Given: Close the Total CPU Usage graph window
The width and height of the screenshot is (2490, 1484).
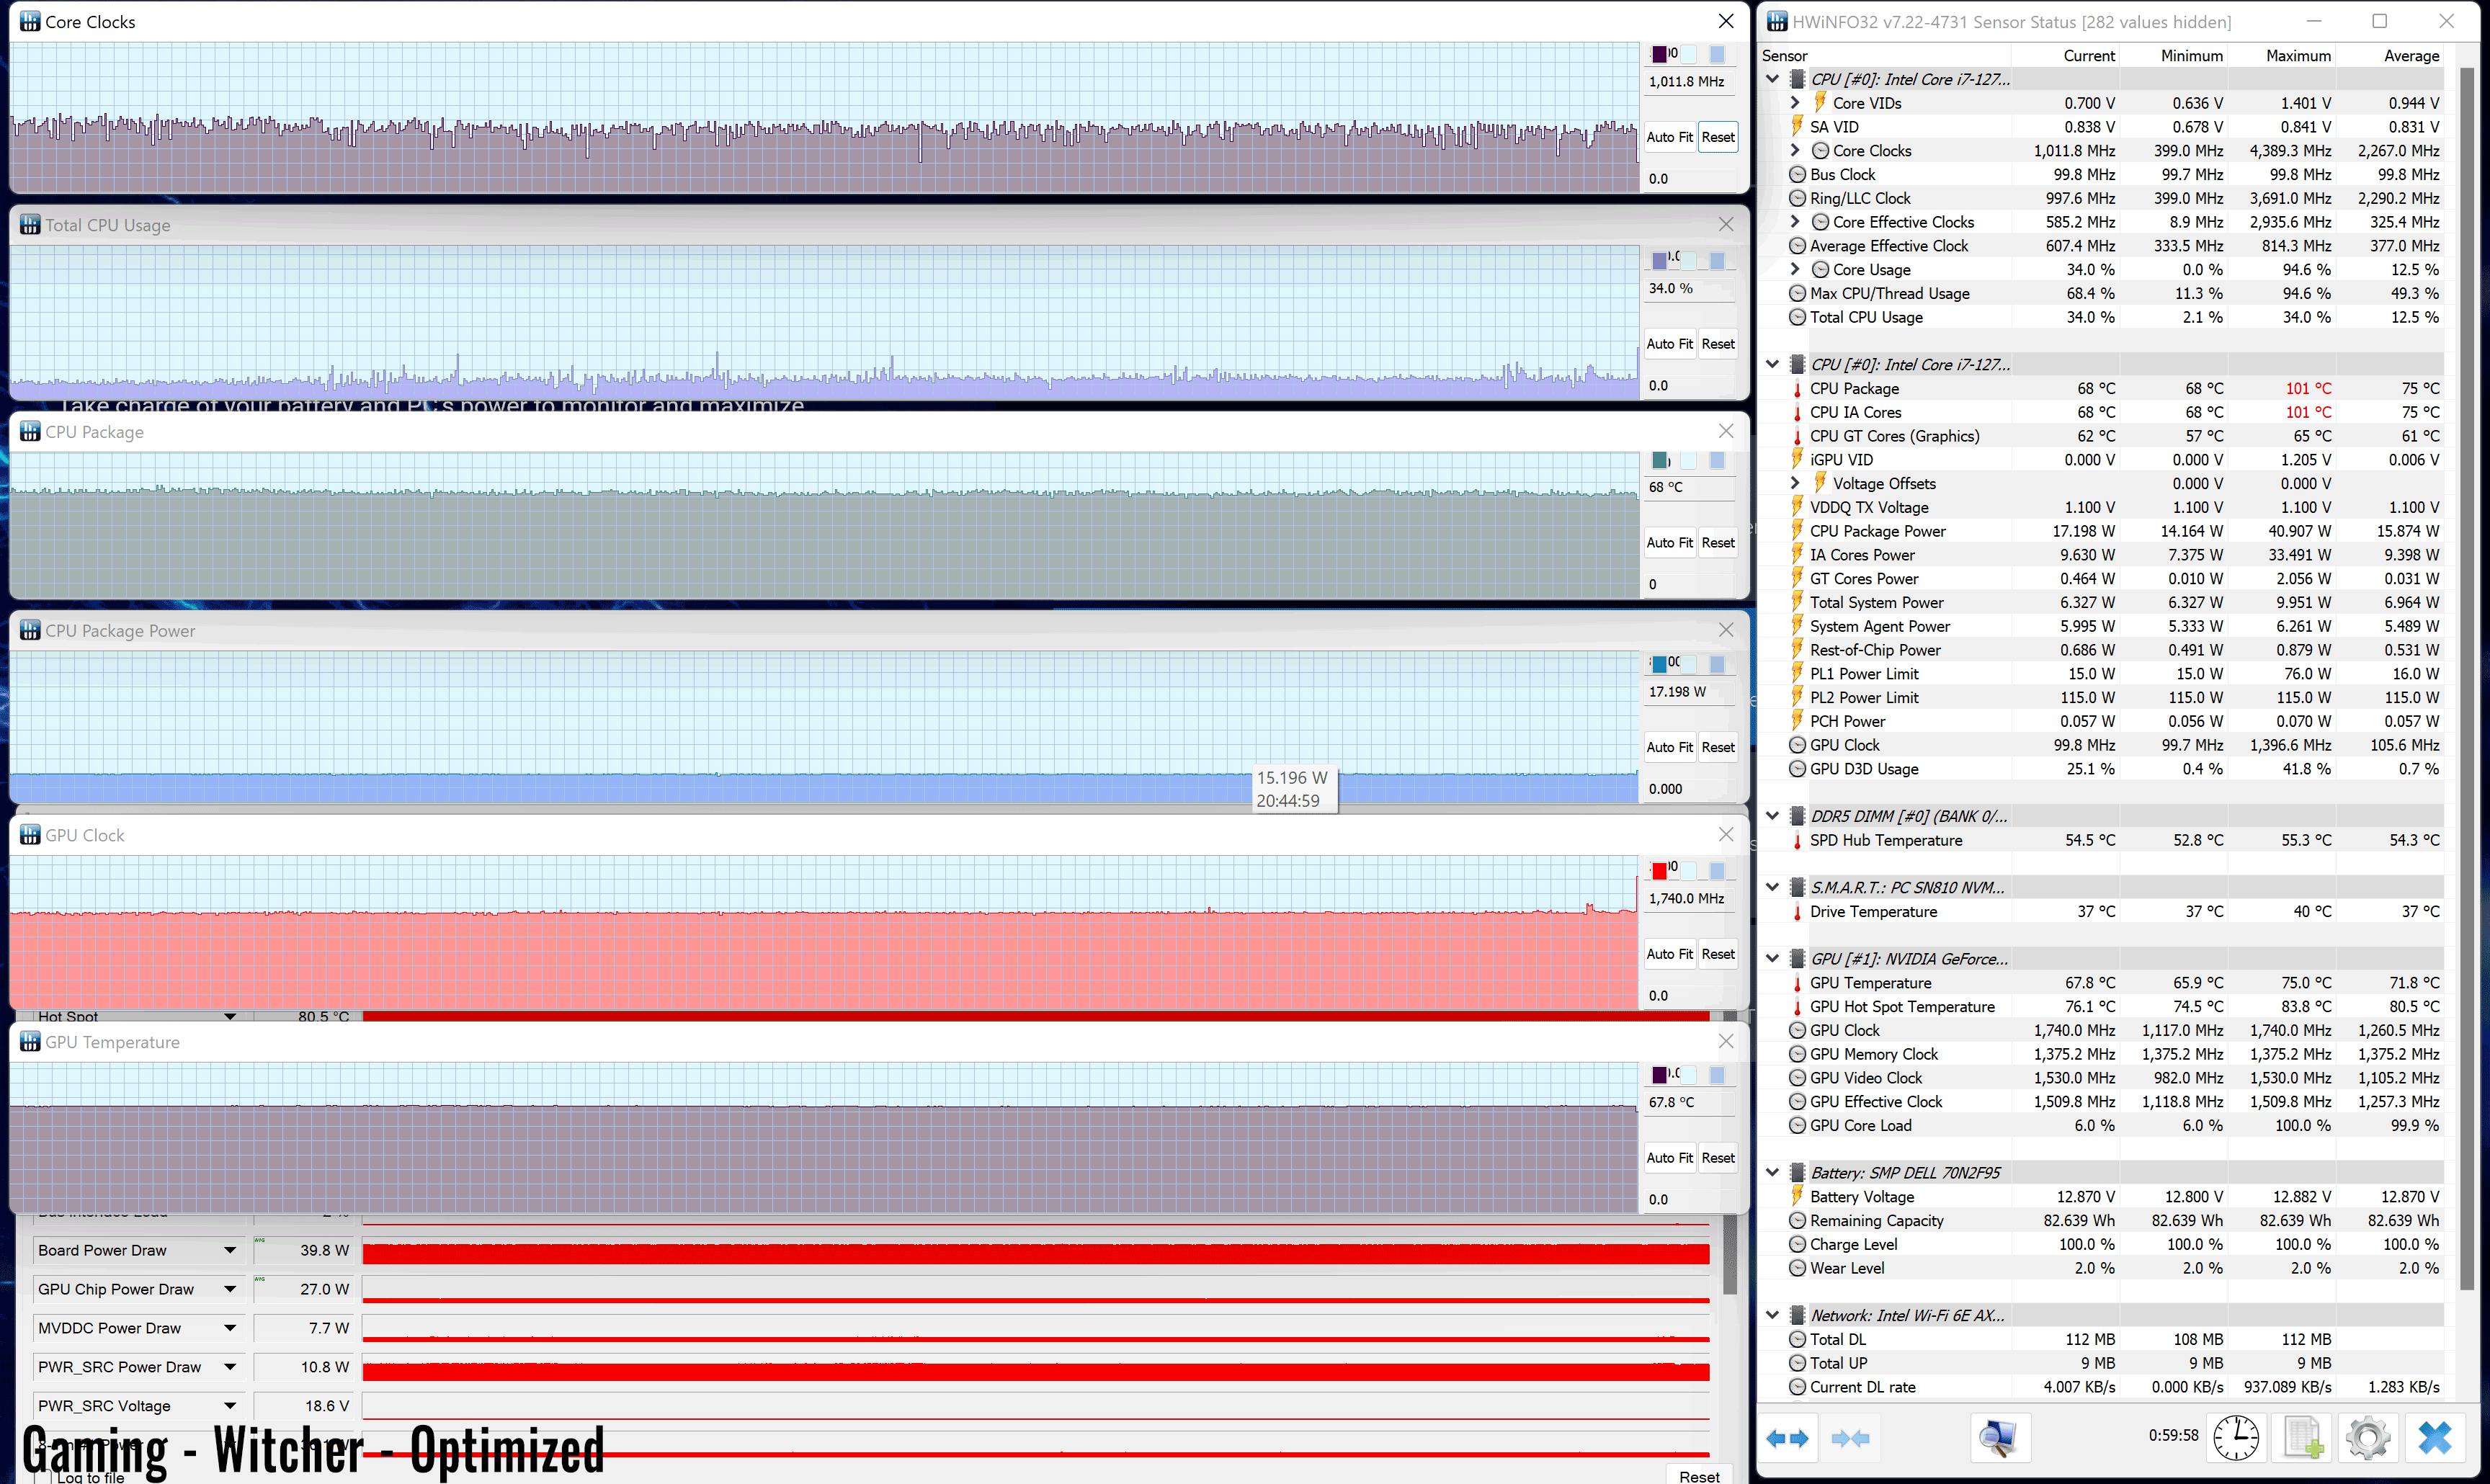Looking at the screenshot, I should (1726, 225).
